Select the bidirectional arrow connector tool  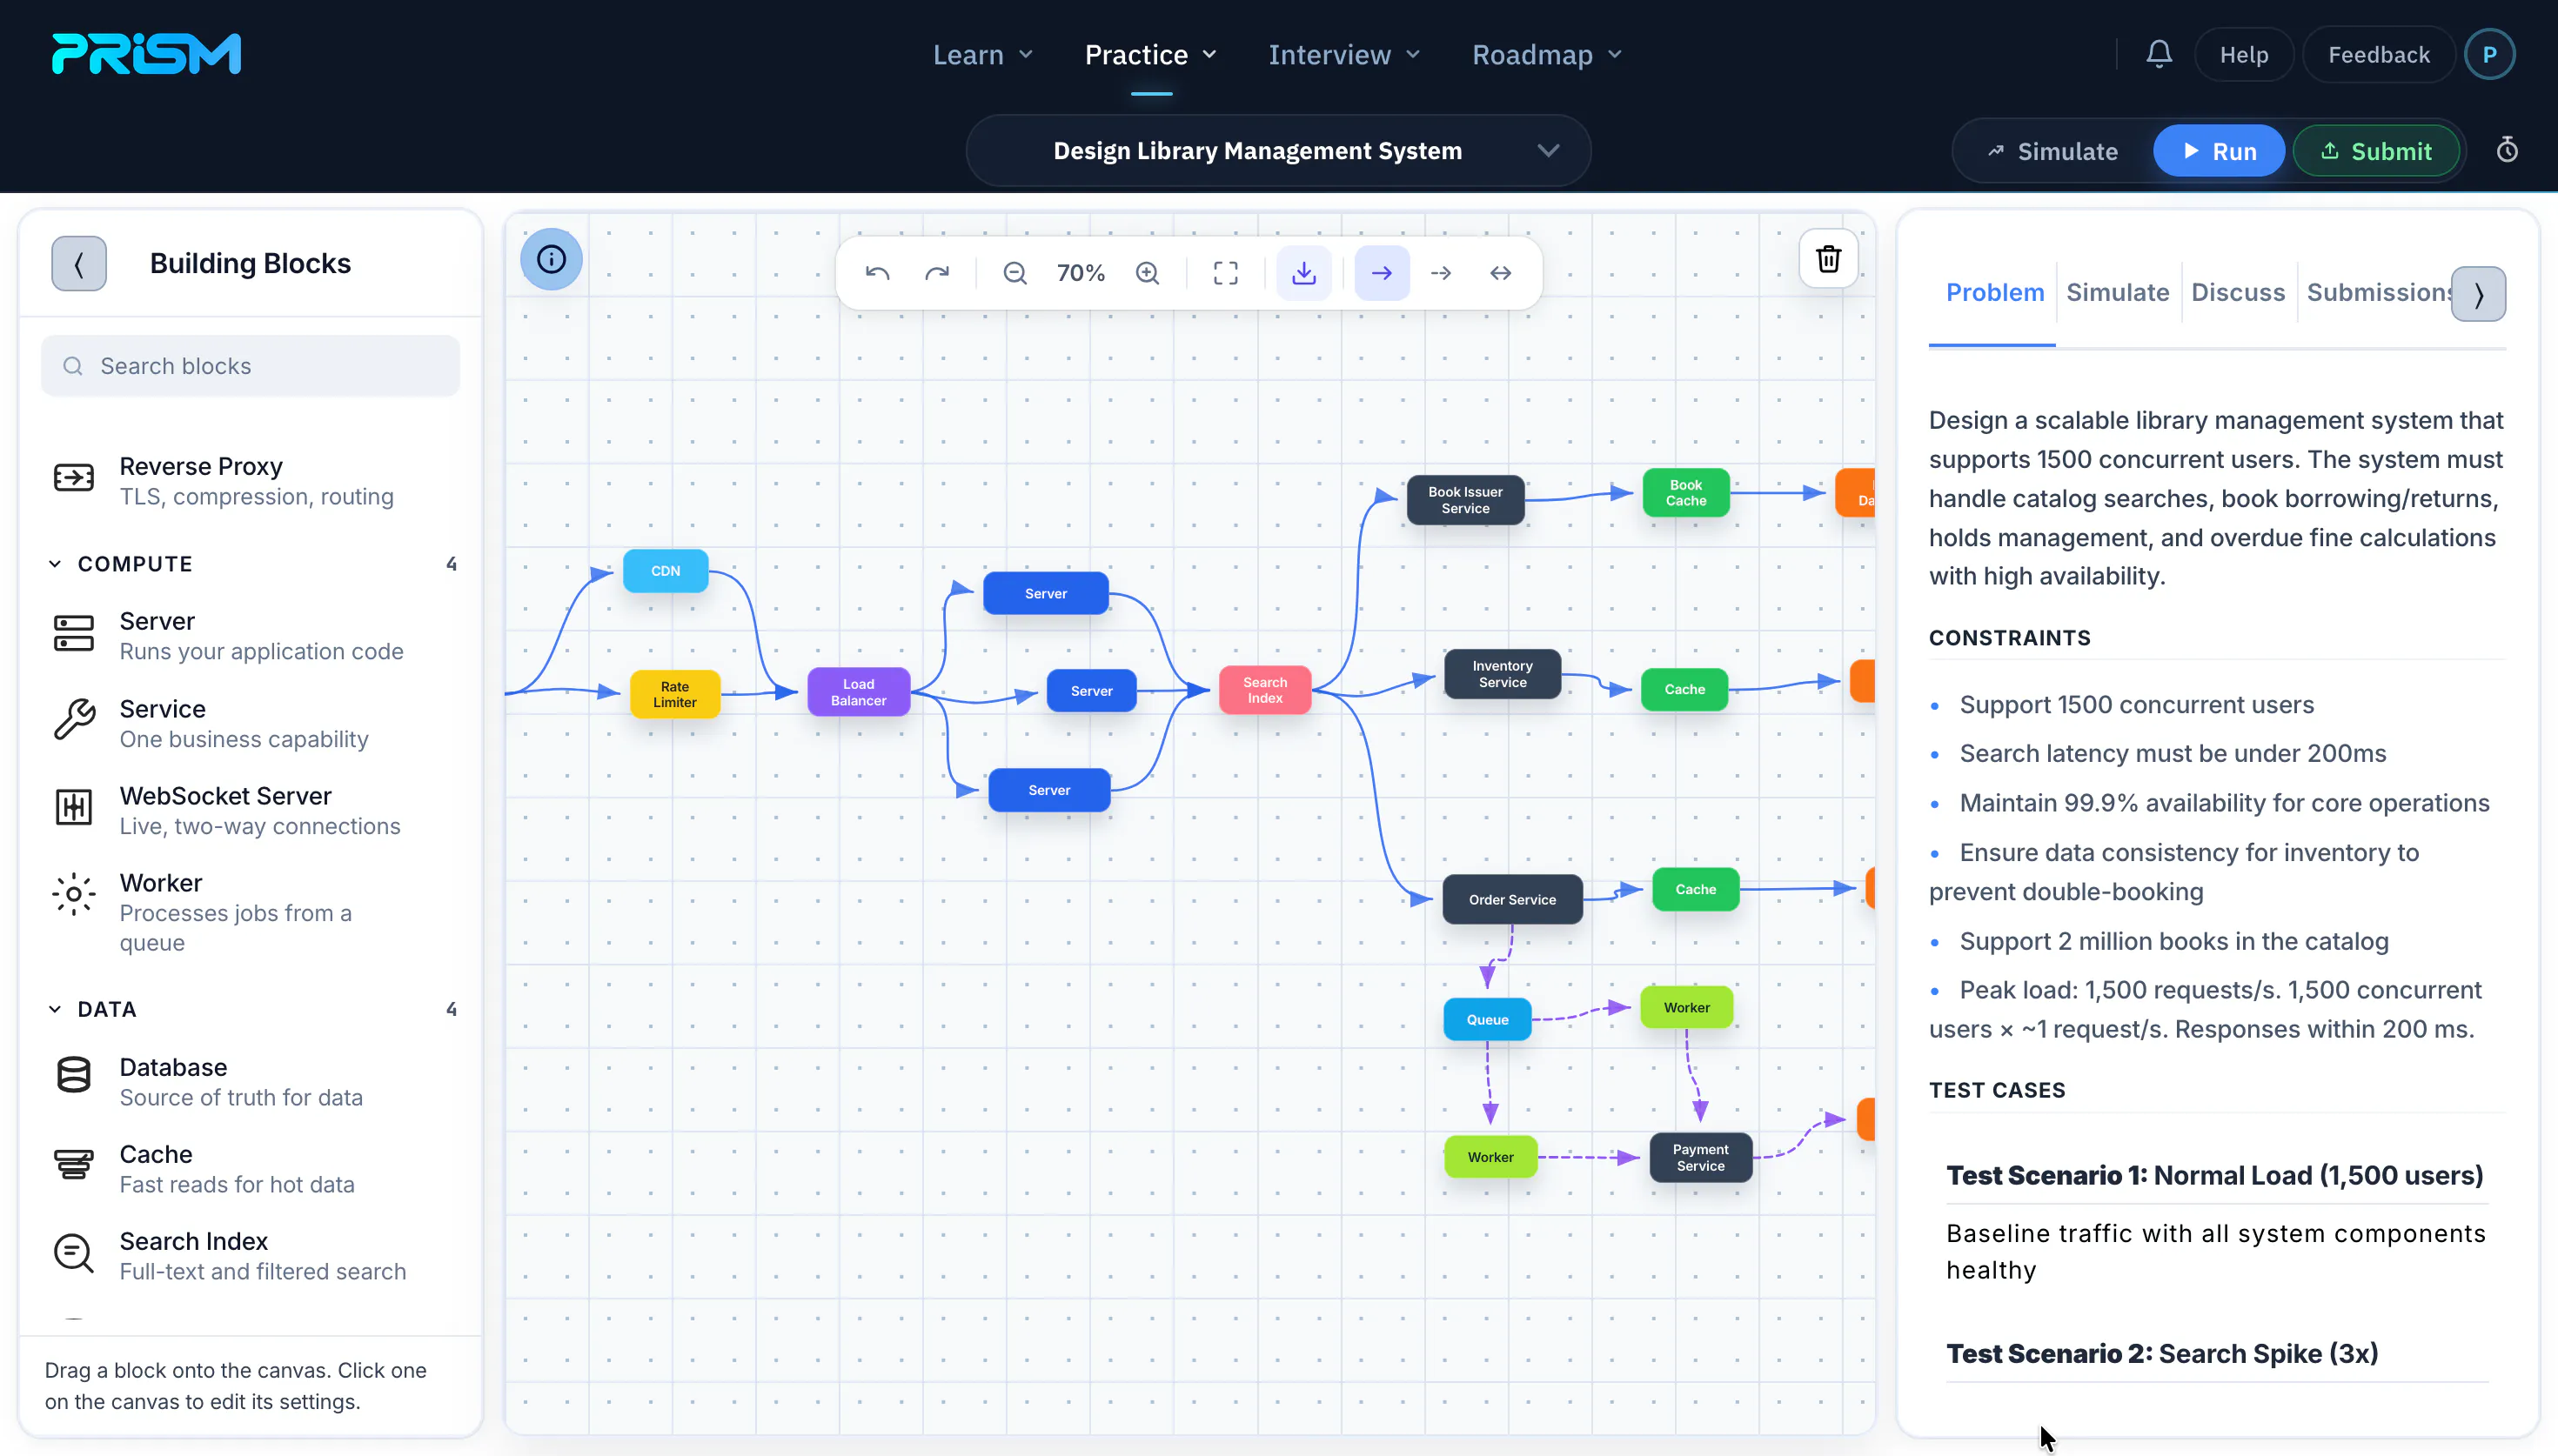[x=1501, y=273]
